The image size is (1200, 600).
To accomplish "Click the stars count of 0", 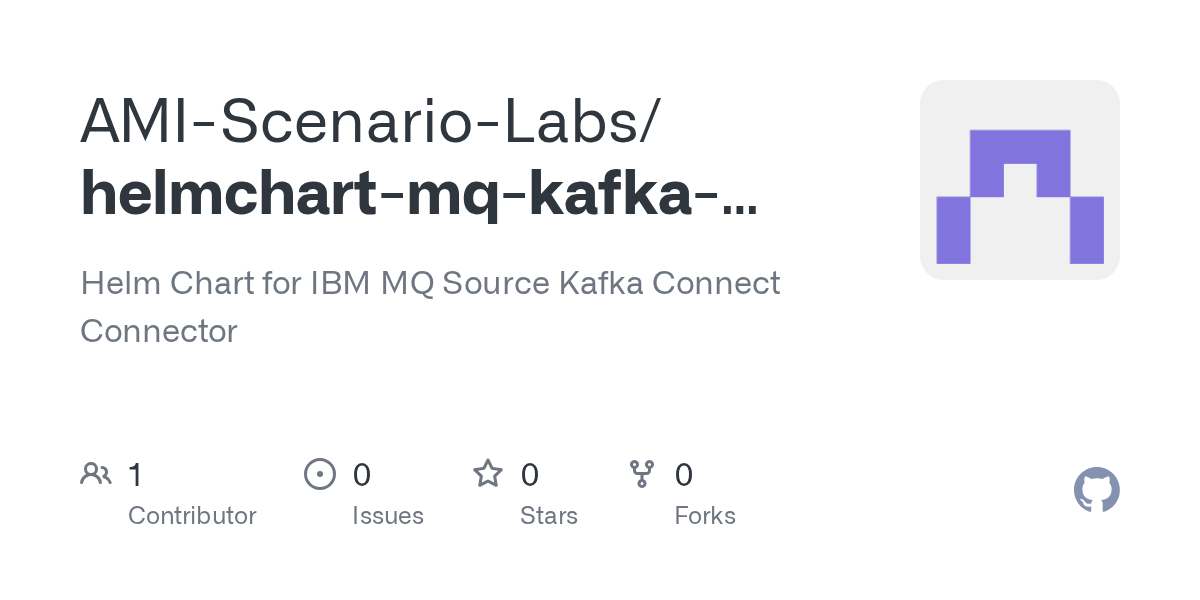I will tap(530, 475).
